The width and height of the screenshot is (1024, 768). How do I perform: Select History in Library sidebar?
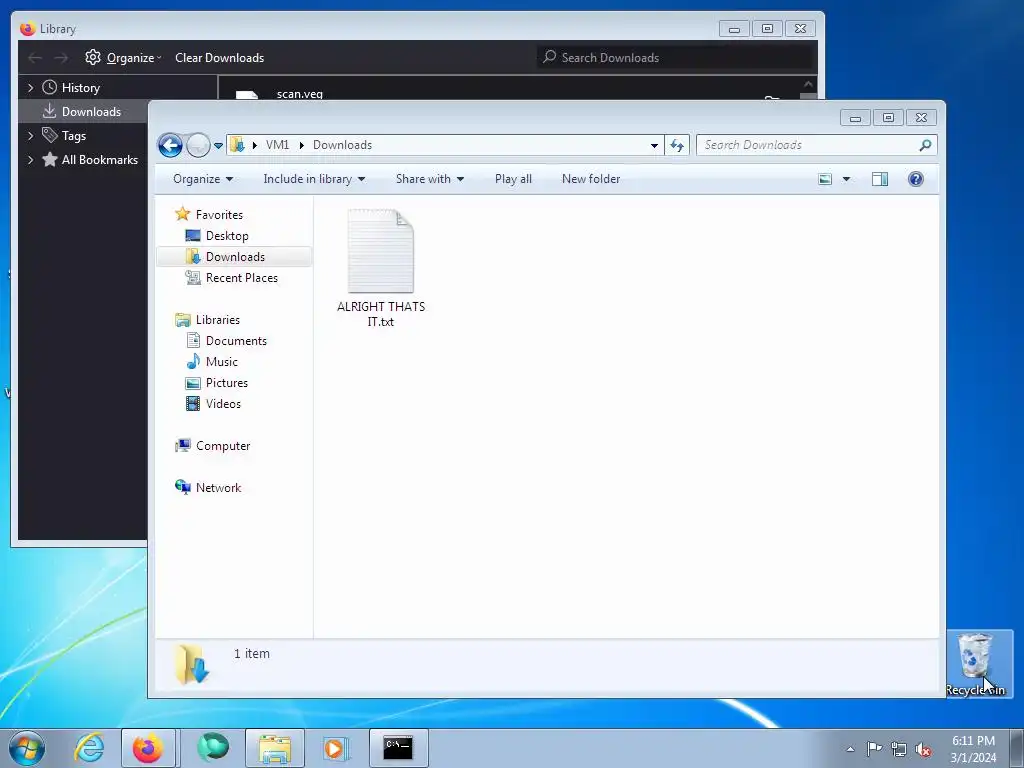80,88
